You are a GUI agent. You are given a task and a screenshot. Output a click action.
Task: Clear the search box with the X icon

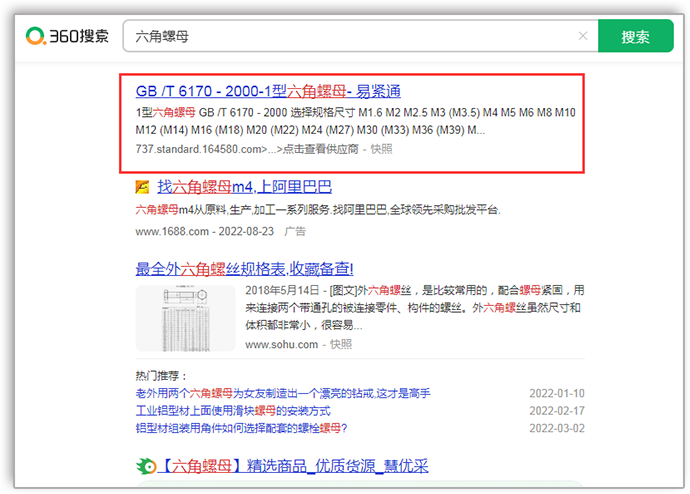point(583,36)
